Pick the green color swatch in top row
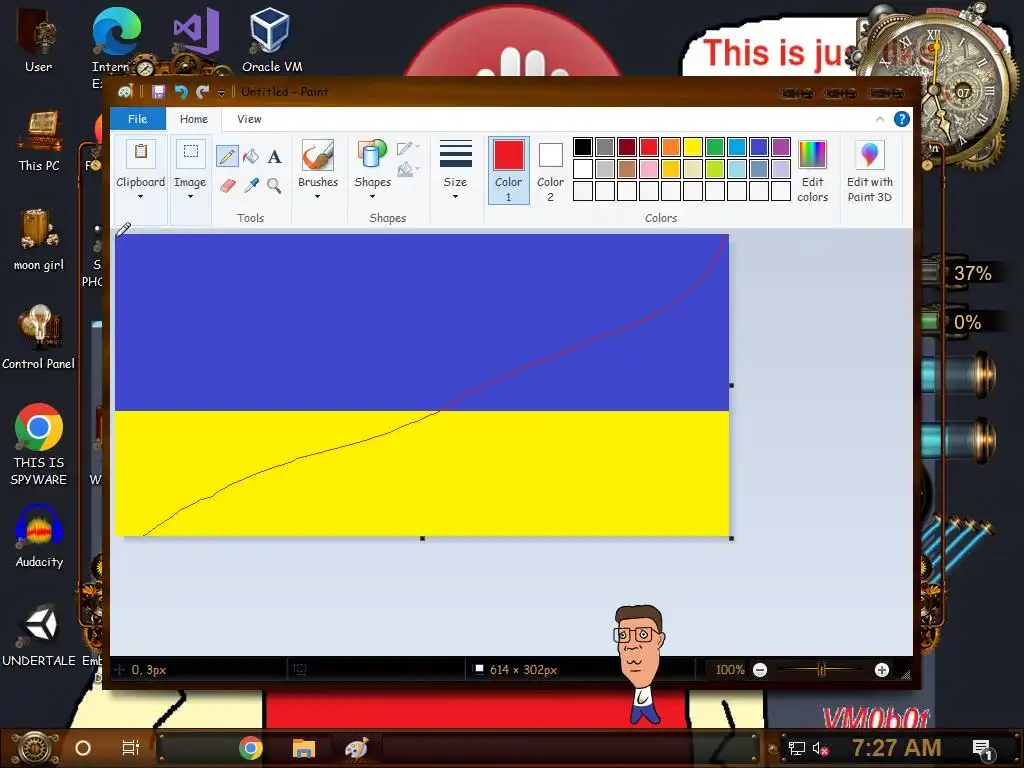This screenshot has height=768, width=1024. [714, 147]
